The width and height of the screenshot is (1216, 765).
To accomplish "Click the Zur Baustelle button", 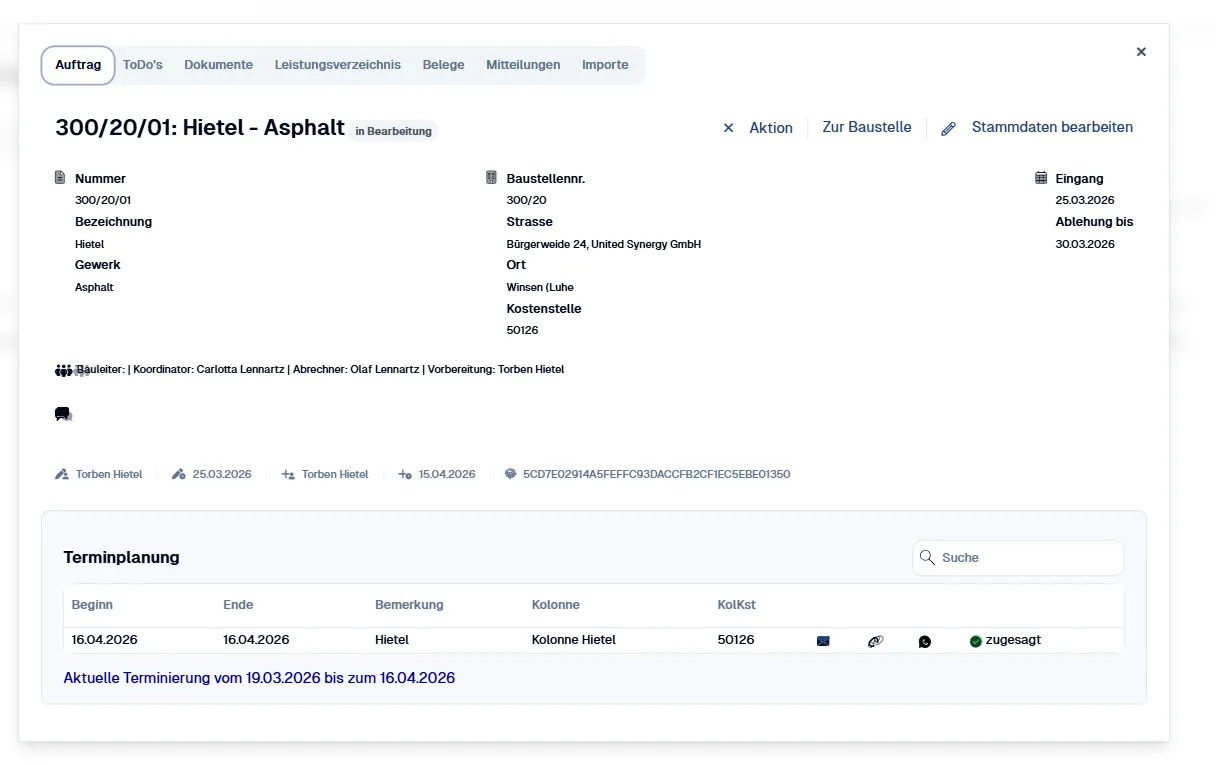I will [x=866, y=127].
